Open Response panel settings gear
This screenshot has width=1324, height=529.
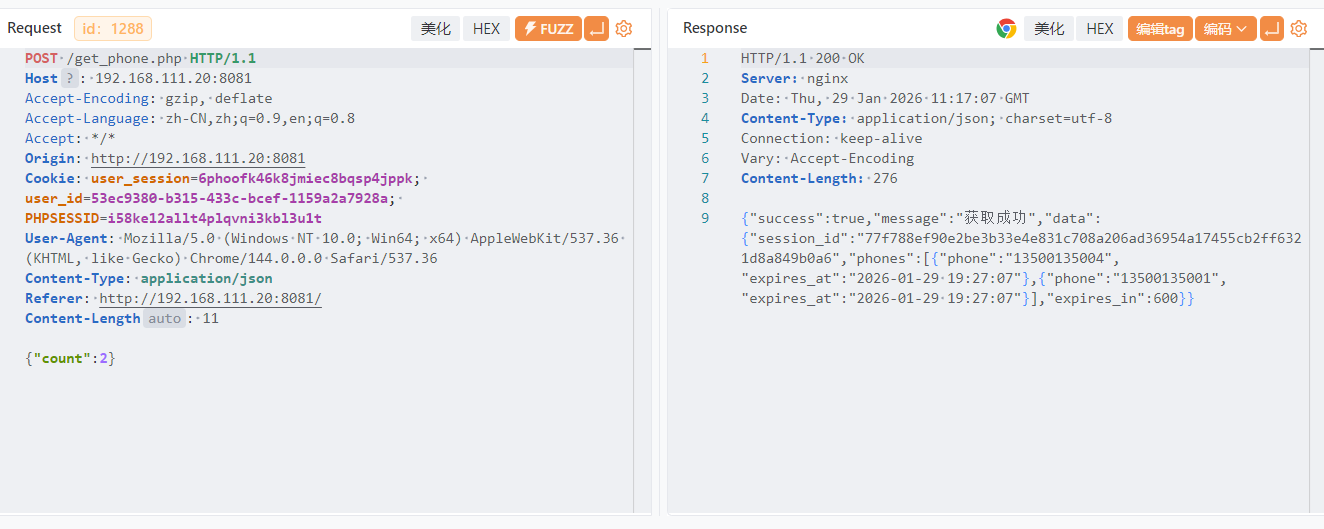pos(1299,29)
